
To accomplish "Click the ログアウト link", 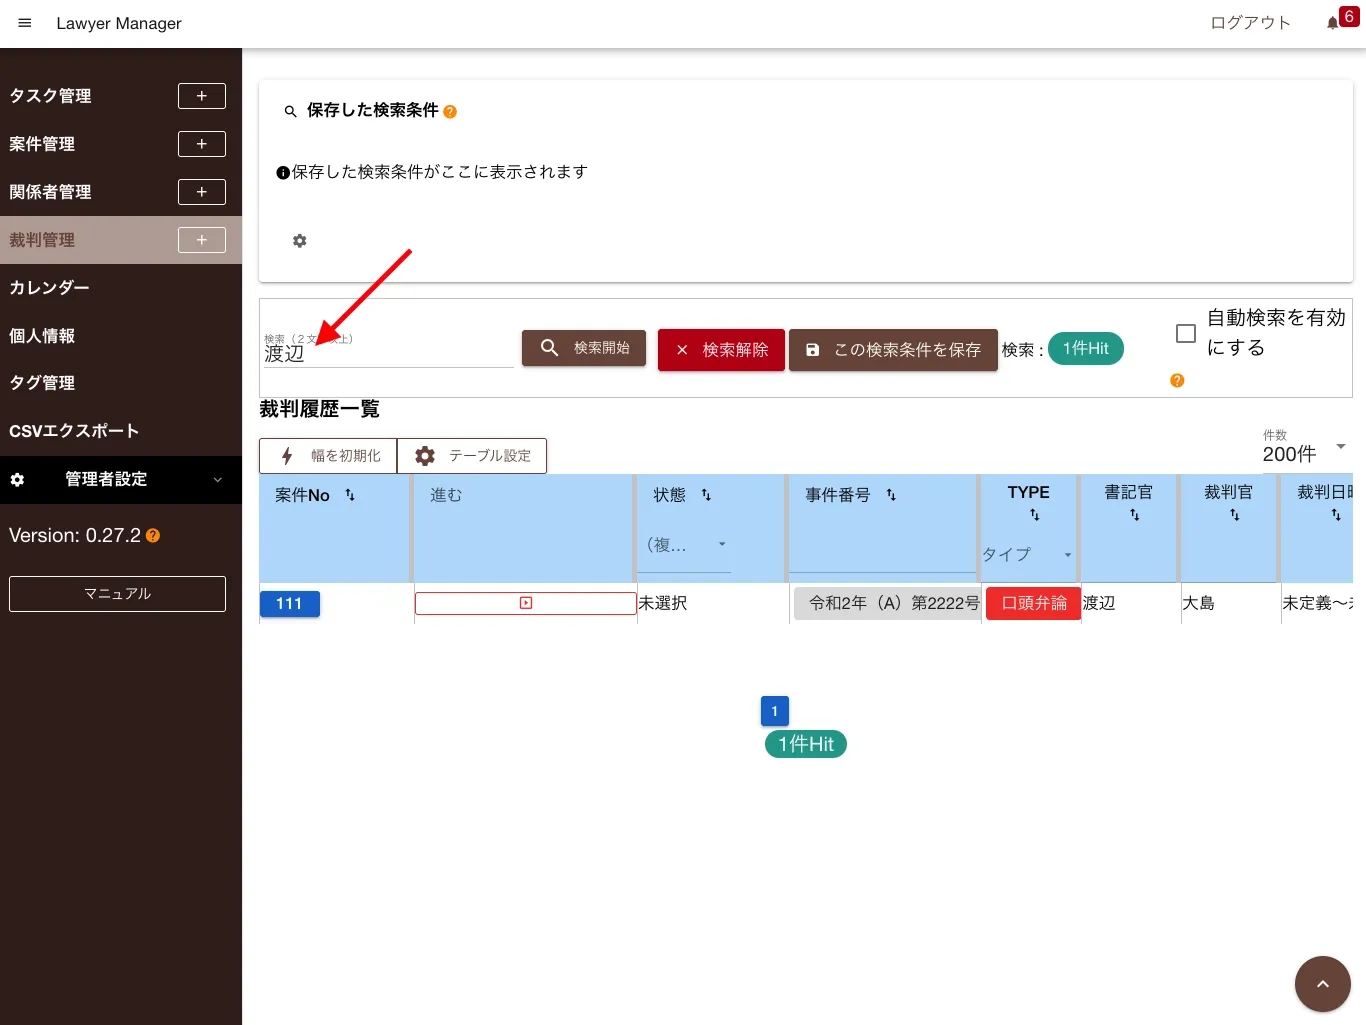I will click(1250, 23).
